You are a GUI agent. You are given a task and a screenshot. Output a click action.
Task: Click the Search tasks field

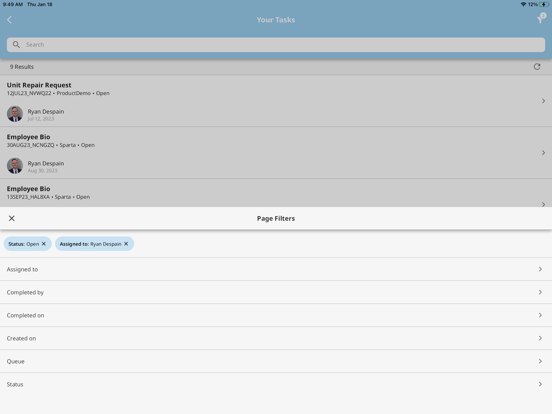276,45
